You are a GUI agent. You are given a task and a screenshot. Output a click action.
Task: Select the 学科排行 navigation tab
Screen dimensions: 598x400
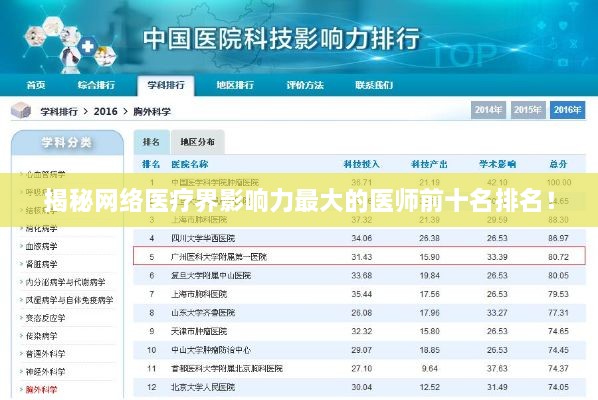(166, 85)
